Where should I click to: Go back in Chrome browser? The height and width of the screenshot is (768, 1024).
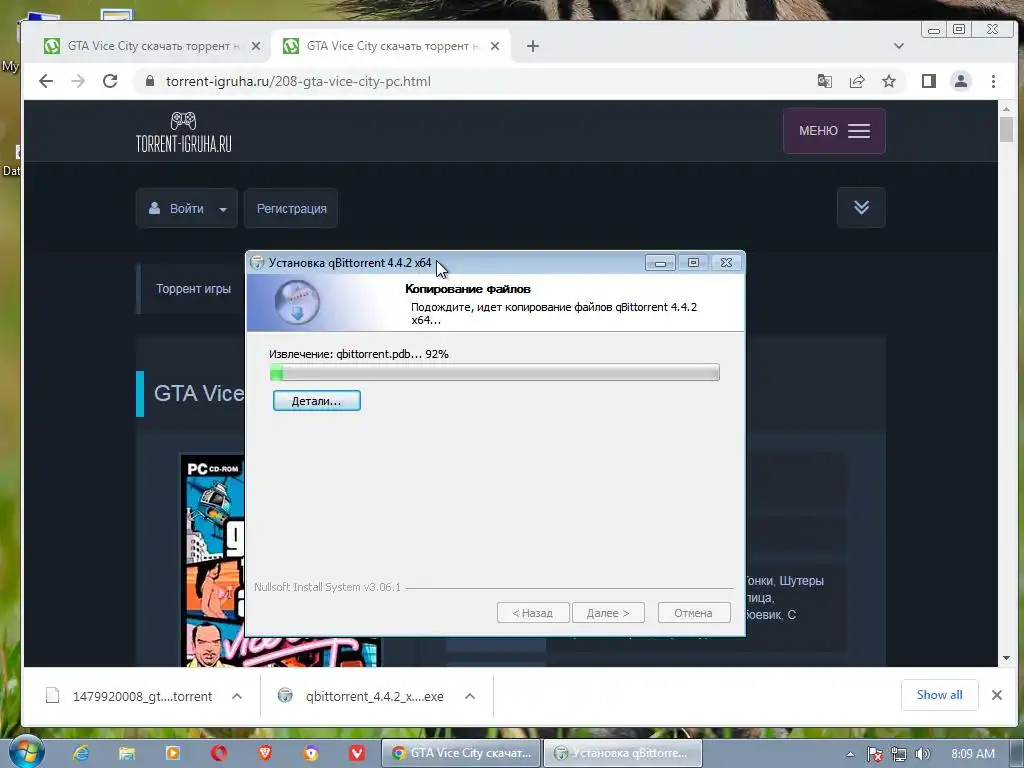[46, 81]
